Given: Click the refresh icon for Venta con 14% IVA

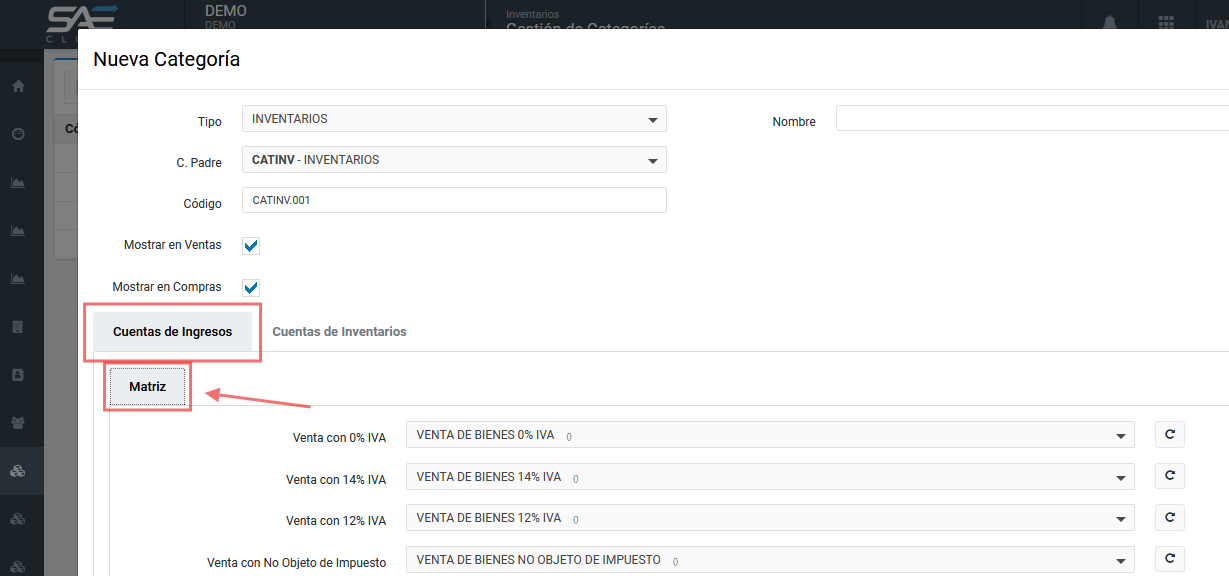Looking at the screenshot, I should point(1169,476).
